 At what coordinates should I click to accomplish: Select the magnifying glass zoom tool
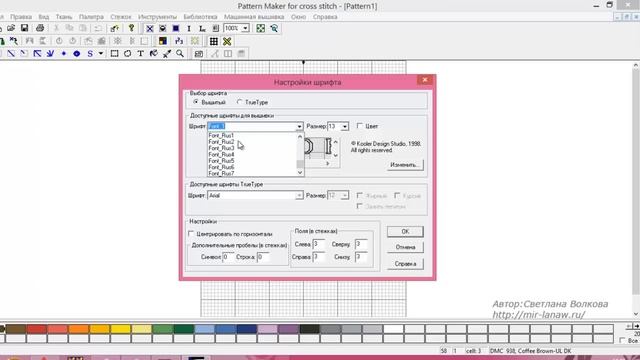click(x=180, y=53)
